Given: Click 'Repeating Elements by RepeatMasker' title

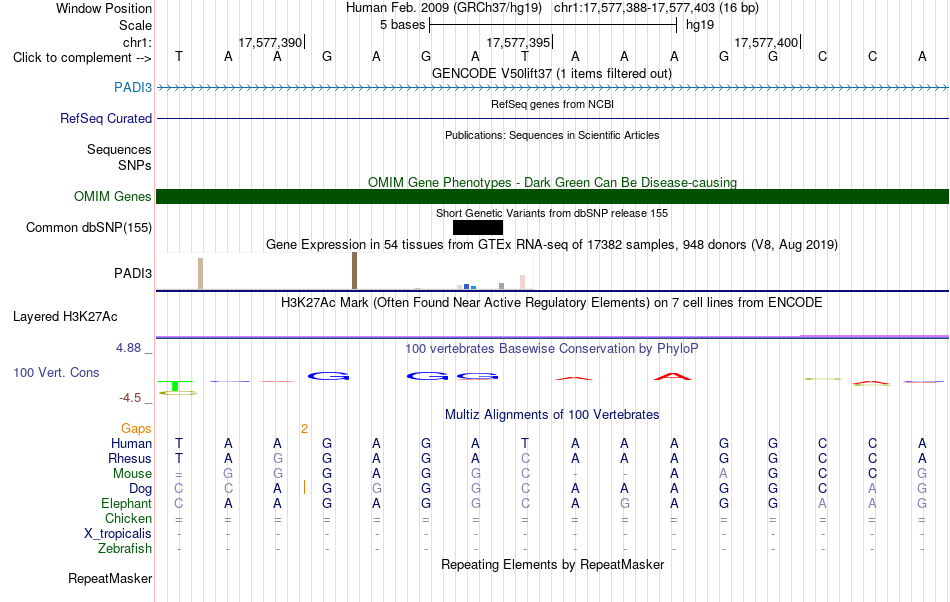Looking at the screenshot, I should [552, 564].
